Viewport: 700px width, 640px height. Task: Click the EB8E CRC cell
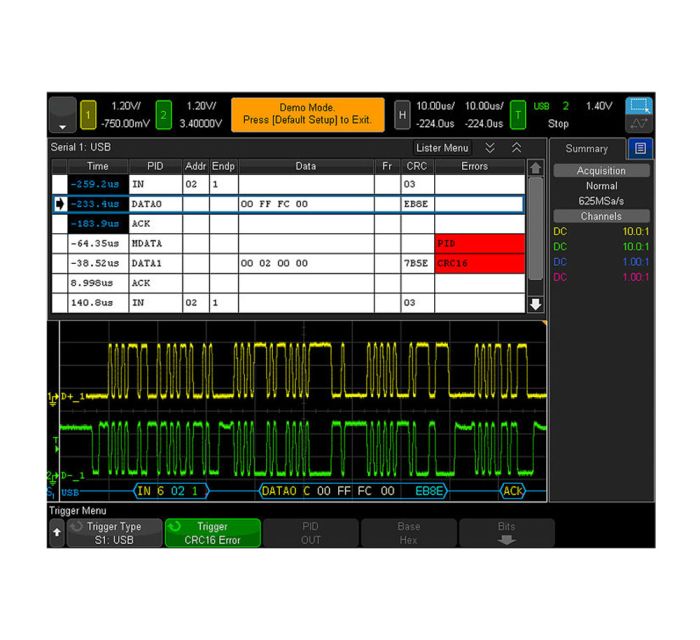[417, 204]
